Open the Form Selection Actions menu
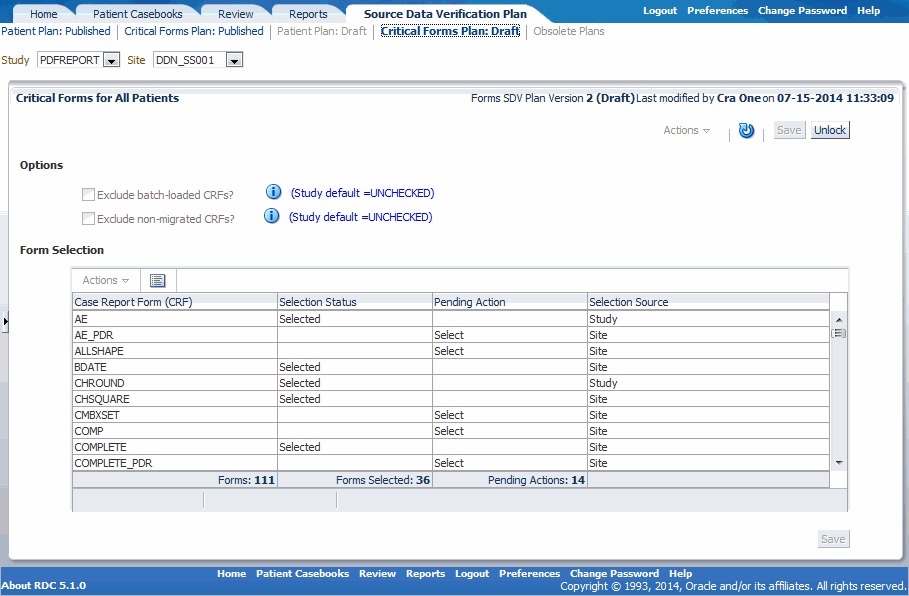This screenshot has height=596, width=909. point(106,281)
